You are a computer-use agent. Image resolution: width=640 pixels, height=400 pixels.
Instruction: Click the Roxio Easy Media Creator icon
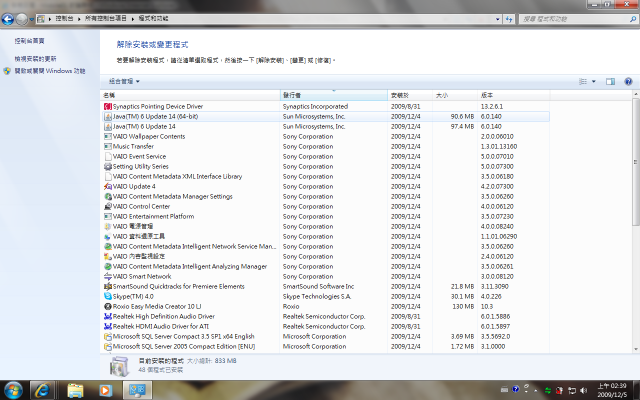click(x=108, y=307)
